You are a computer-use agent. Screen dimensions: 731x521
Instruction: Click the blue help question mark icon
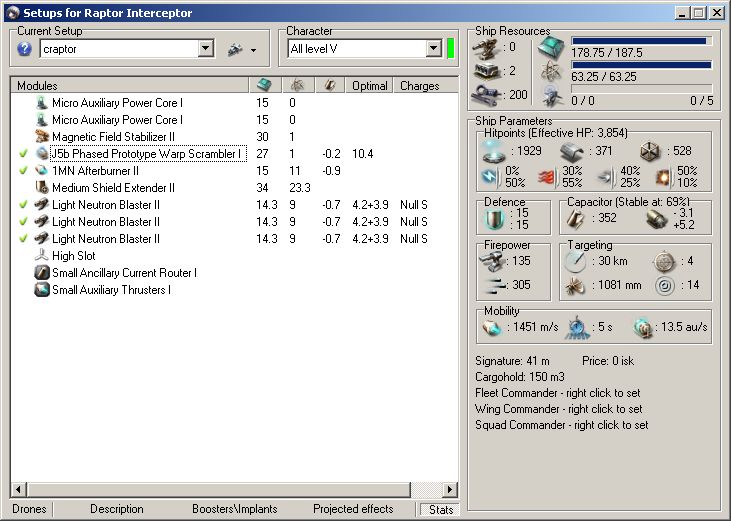point(25,48)
